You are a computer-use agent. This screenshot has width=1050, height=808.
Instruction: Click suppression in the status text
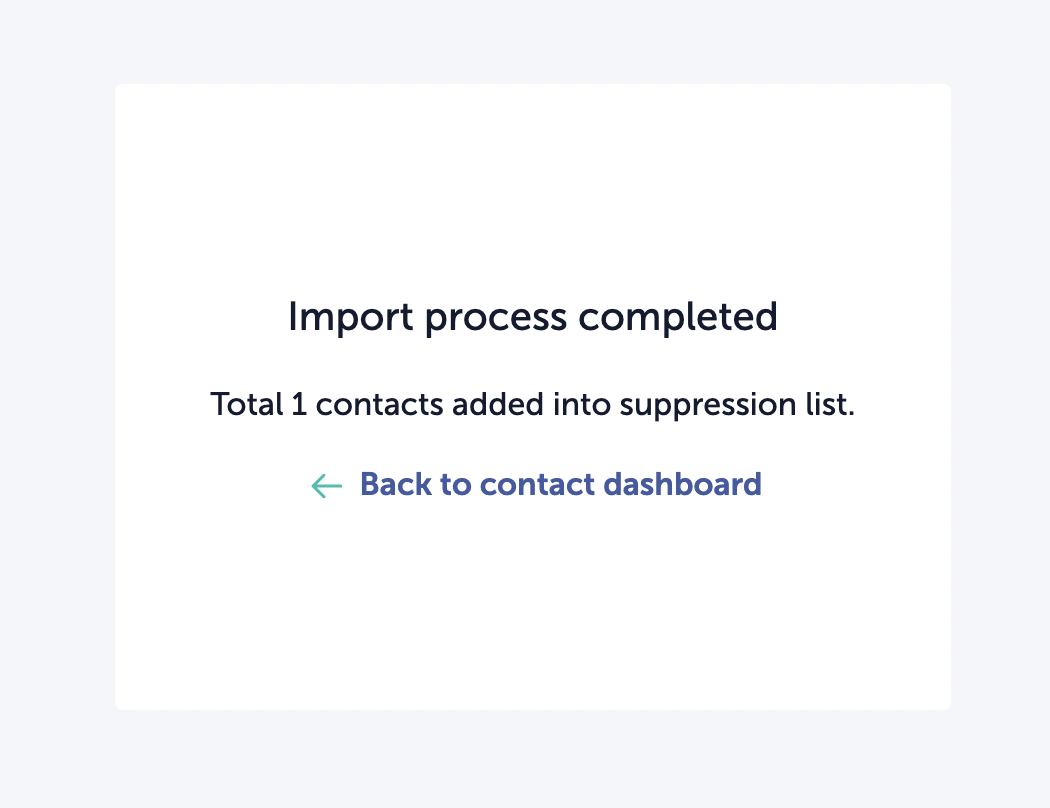click(x=708, y=406)
